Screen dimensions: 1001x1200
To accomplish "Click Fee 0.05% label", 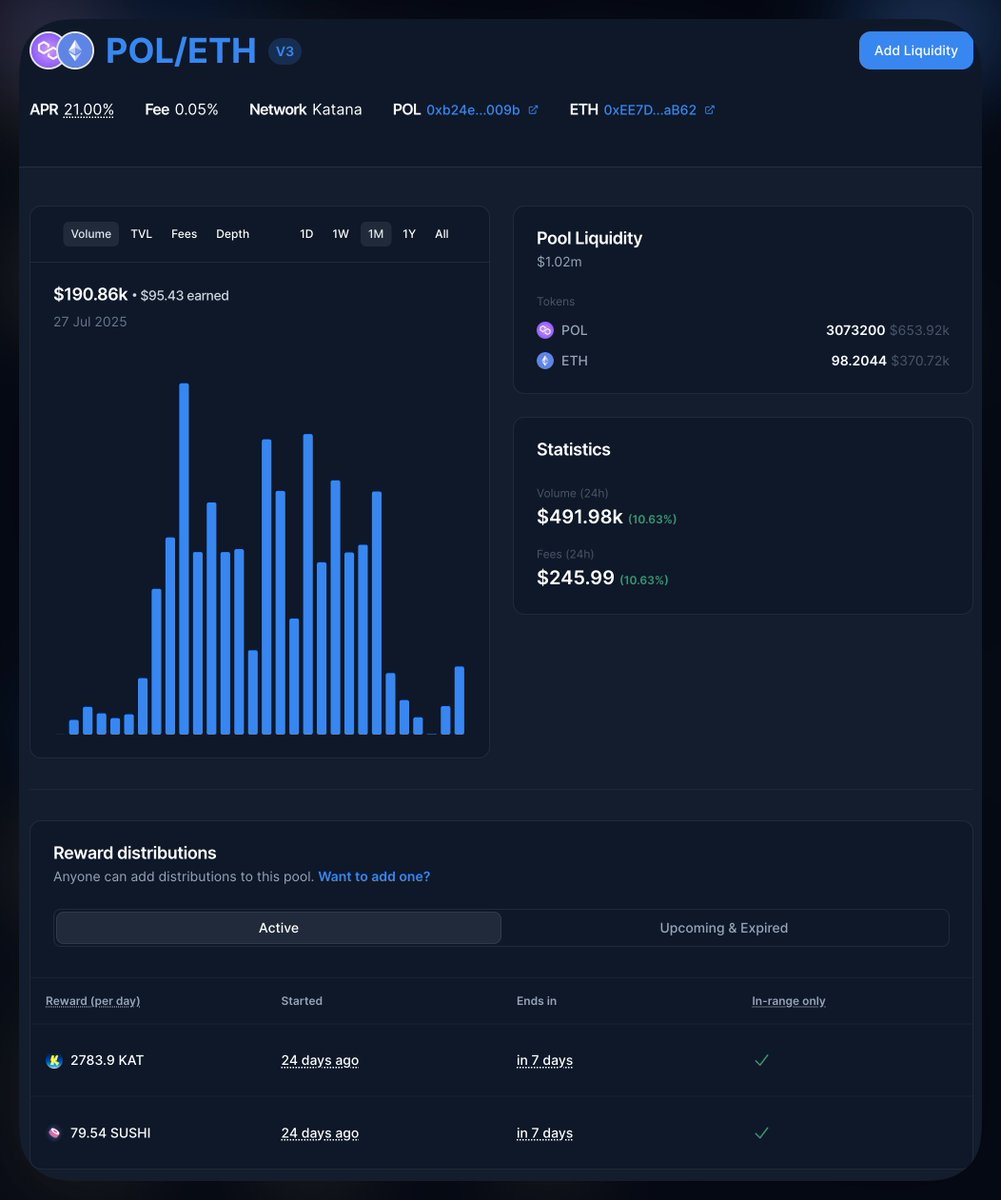I will pyautogui.click(x=182, y=110).
